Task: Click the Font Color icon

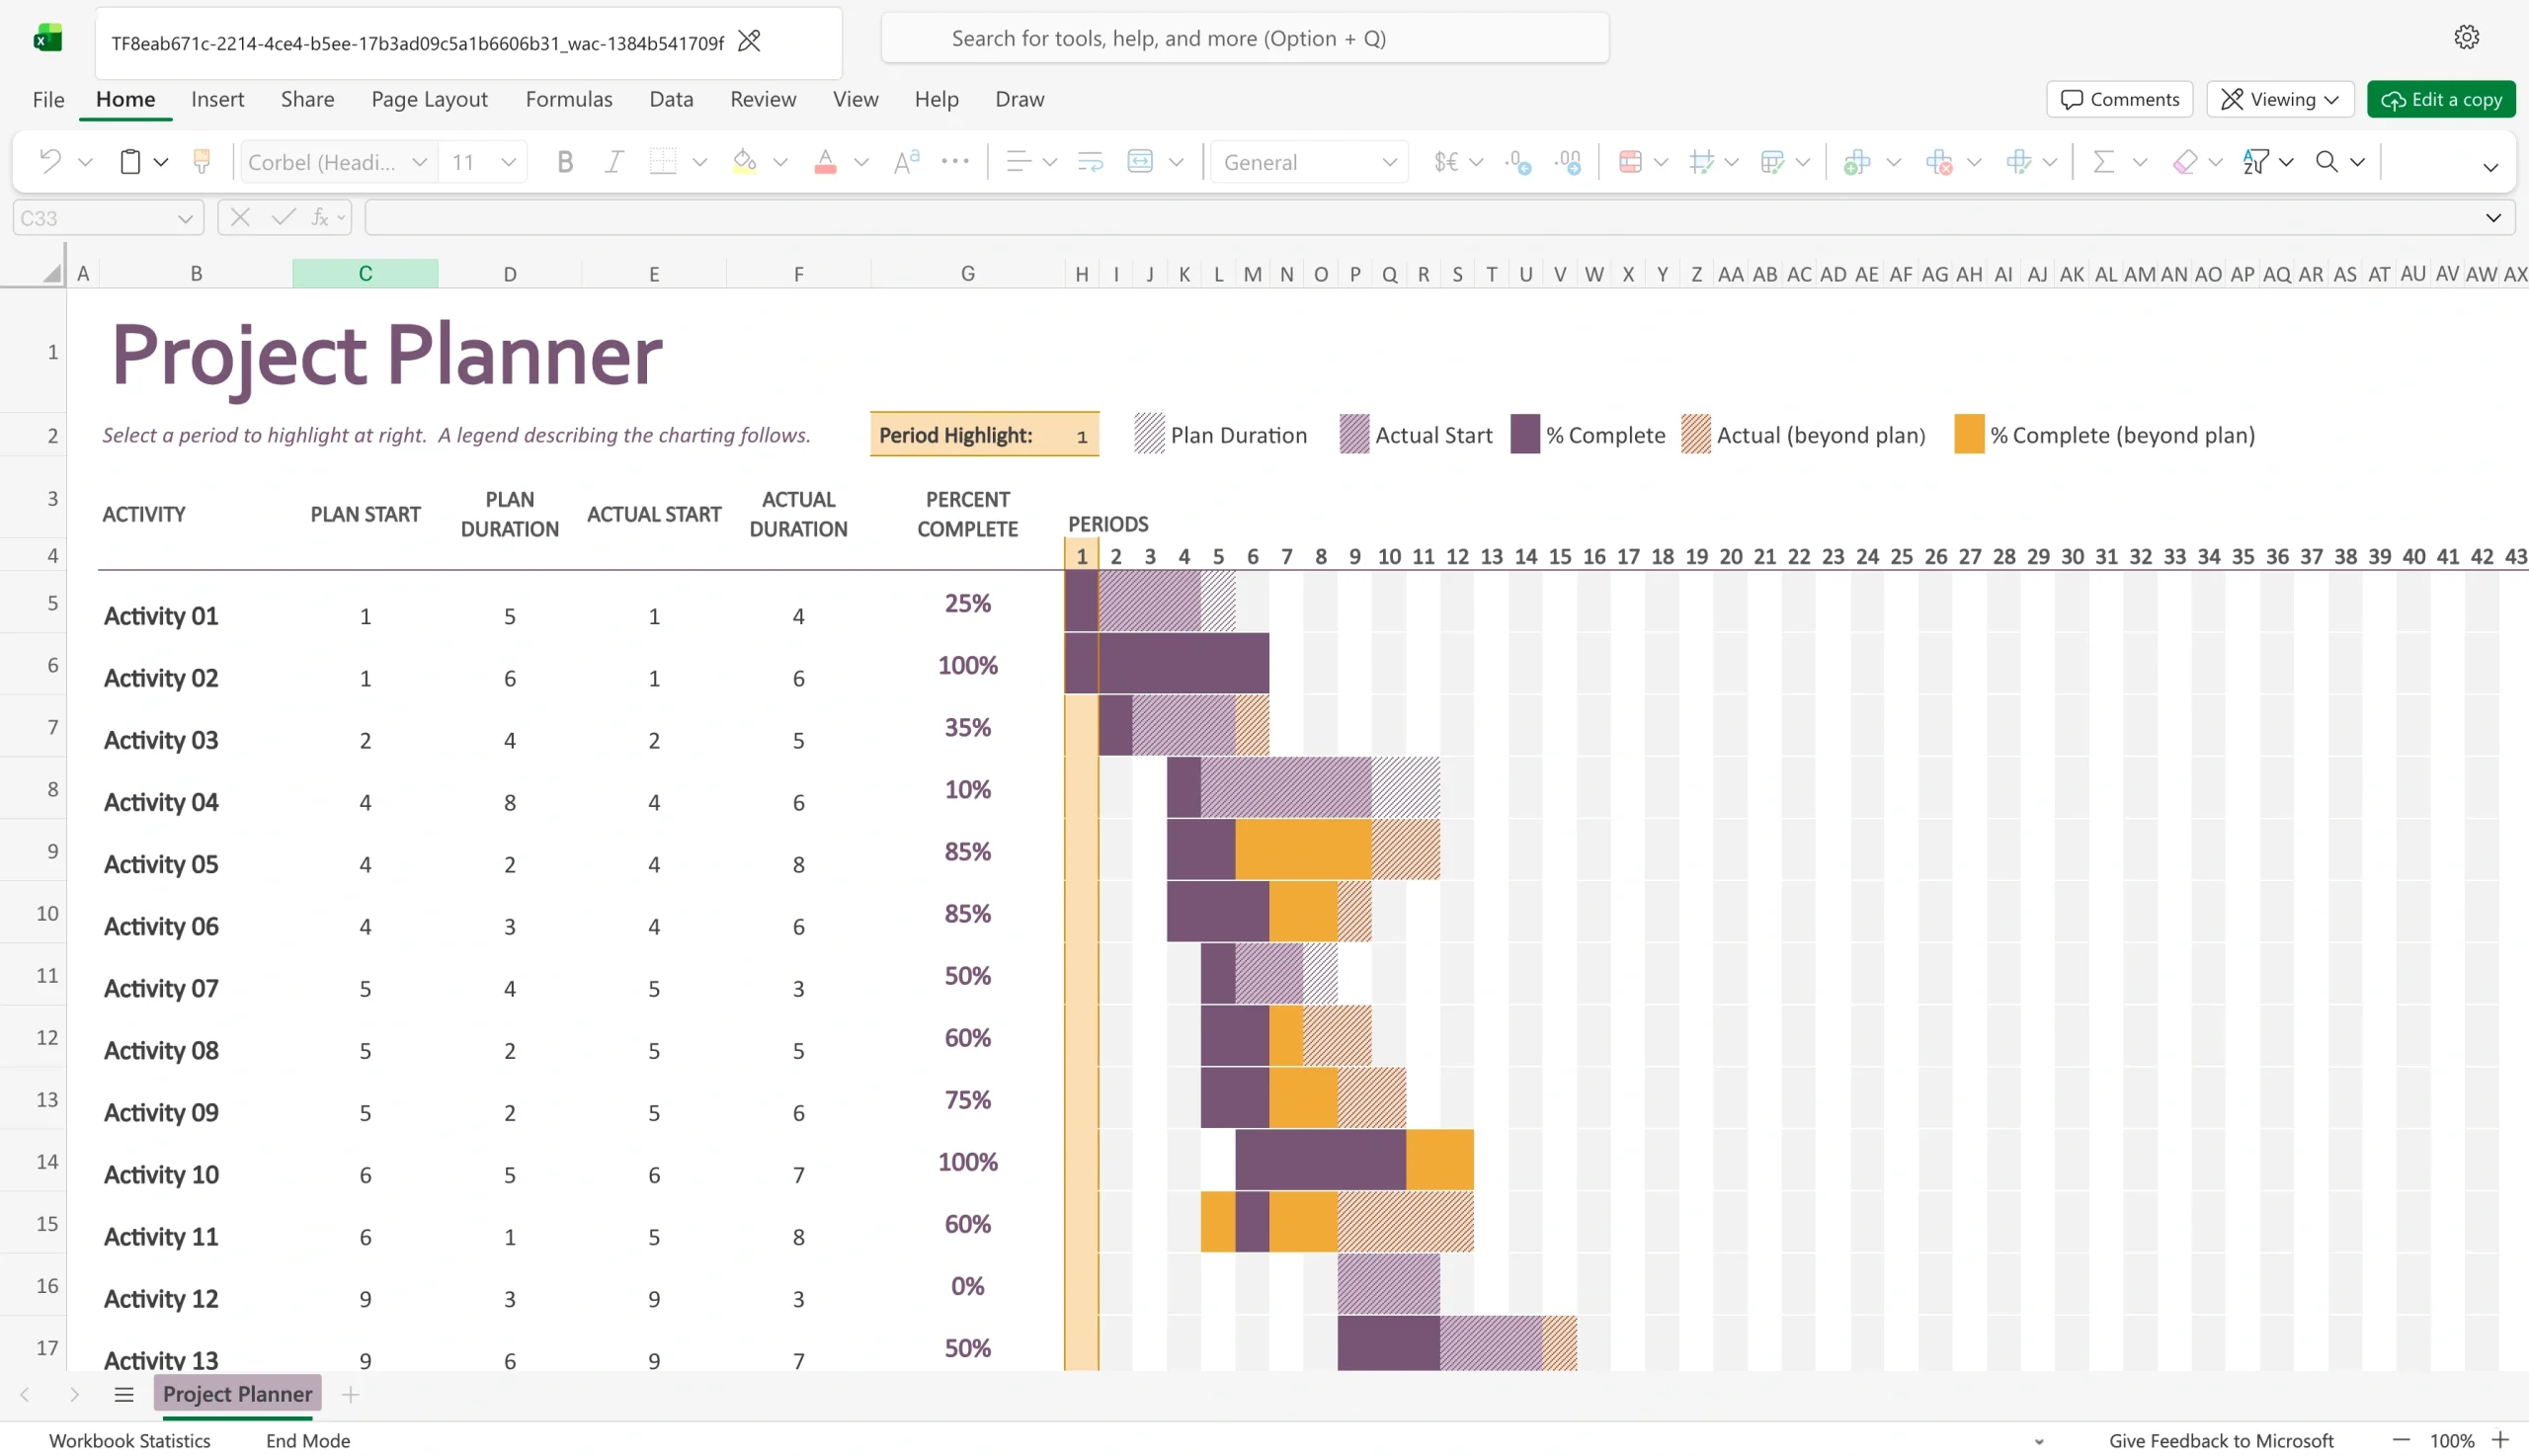Action: point(825,161)
